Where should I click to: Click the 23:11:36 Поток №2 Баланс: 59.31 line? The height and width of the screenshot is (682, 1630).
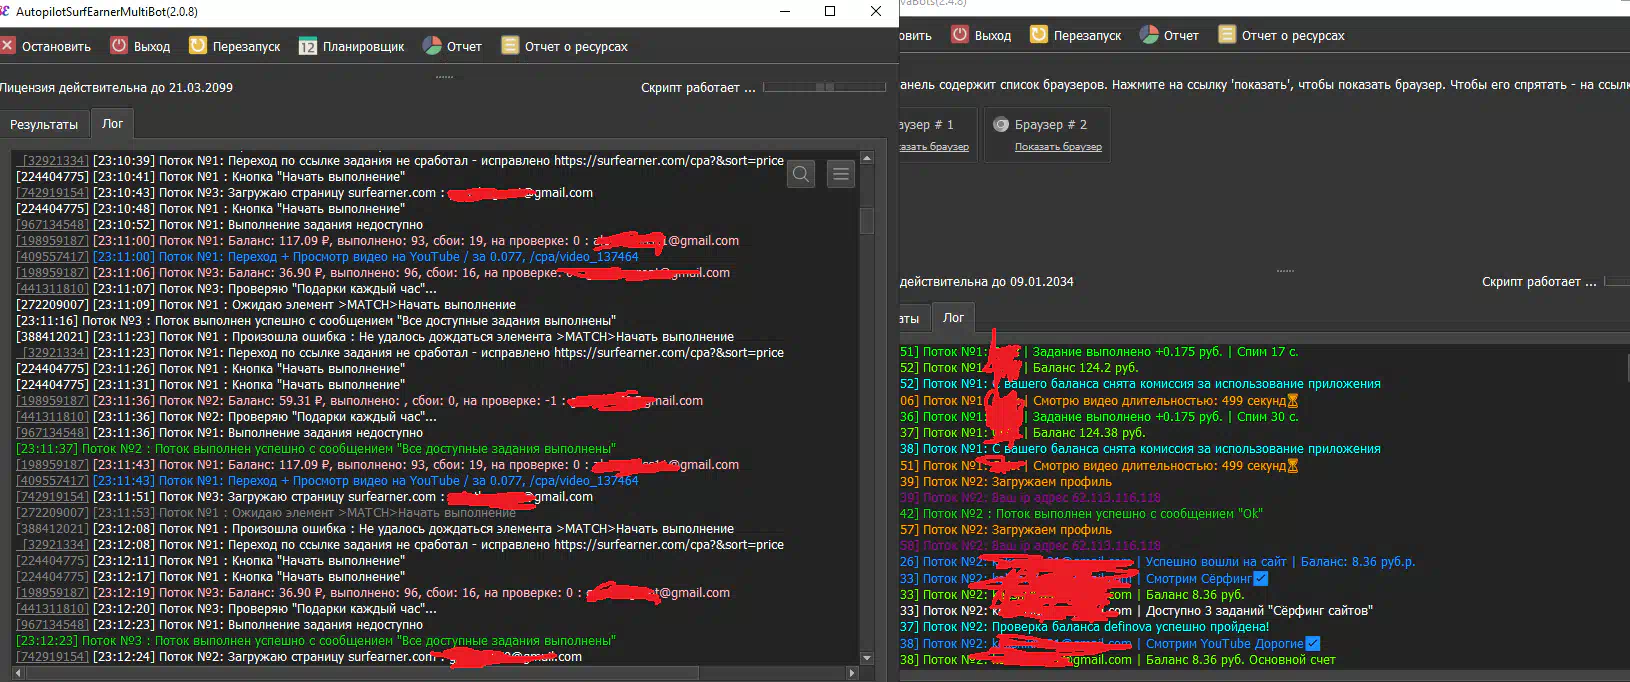point(359,400)
